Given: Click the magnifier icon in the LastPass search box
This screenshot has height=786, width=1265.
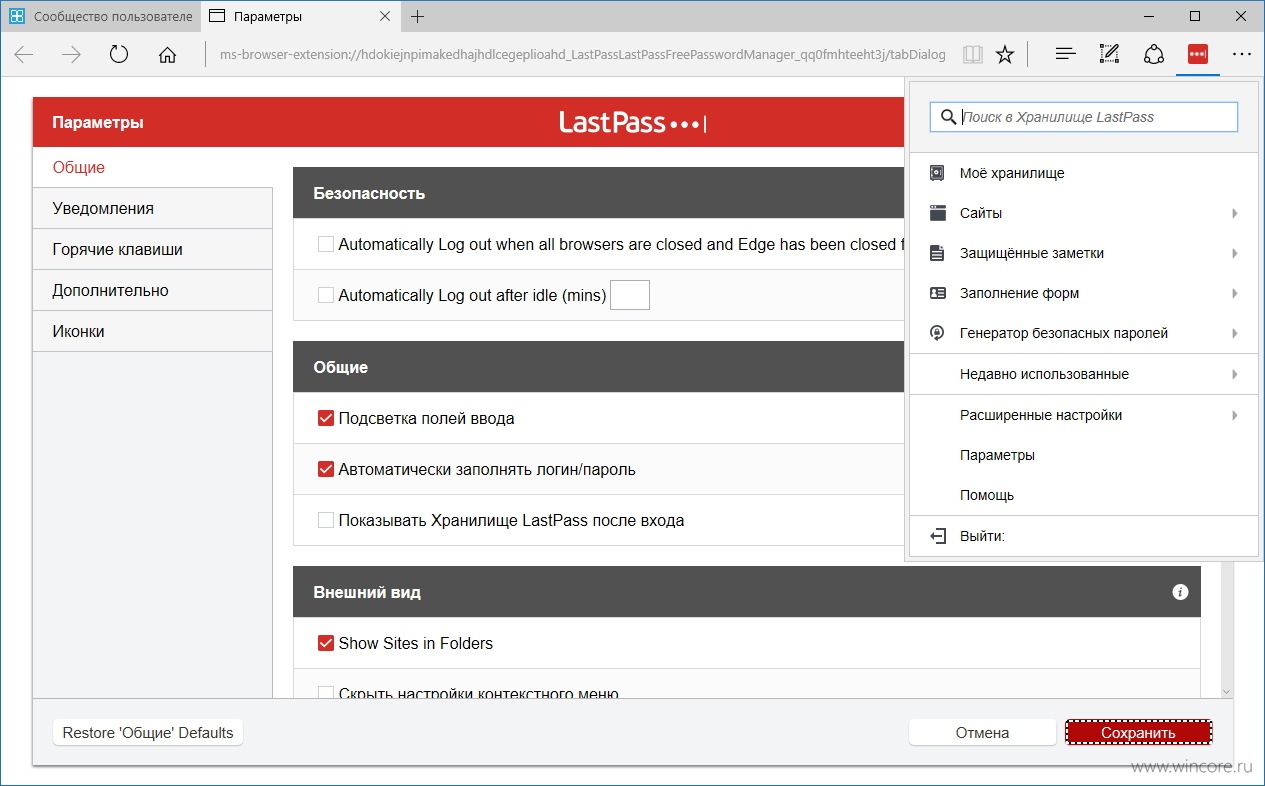Looking at the screenshot, I should pos(947,117).
